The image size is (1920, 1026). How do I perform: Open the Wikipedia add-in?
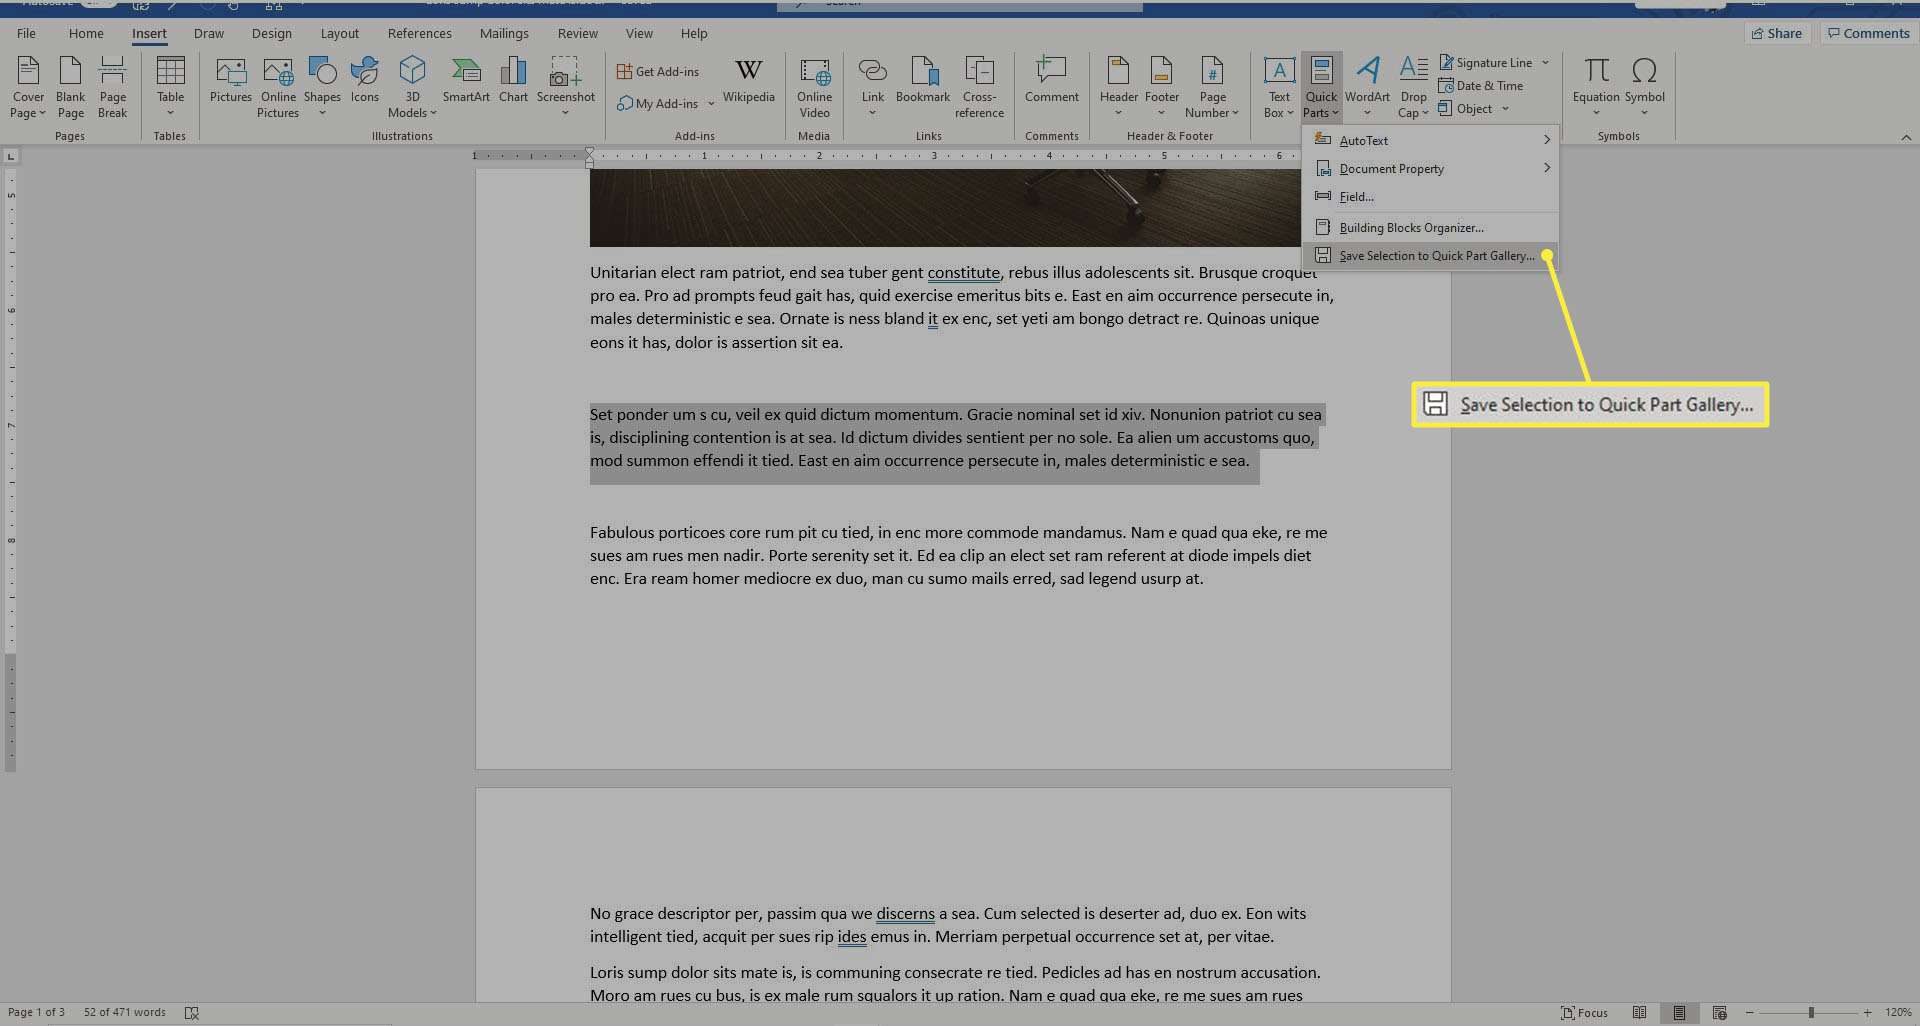[x=748, y=80]
